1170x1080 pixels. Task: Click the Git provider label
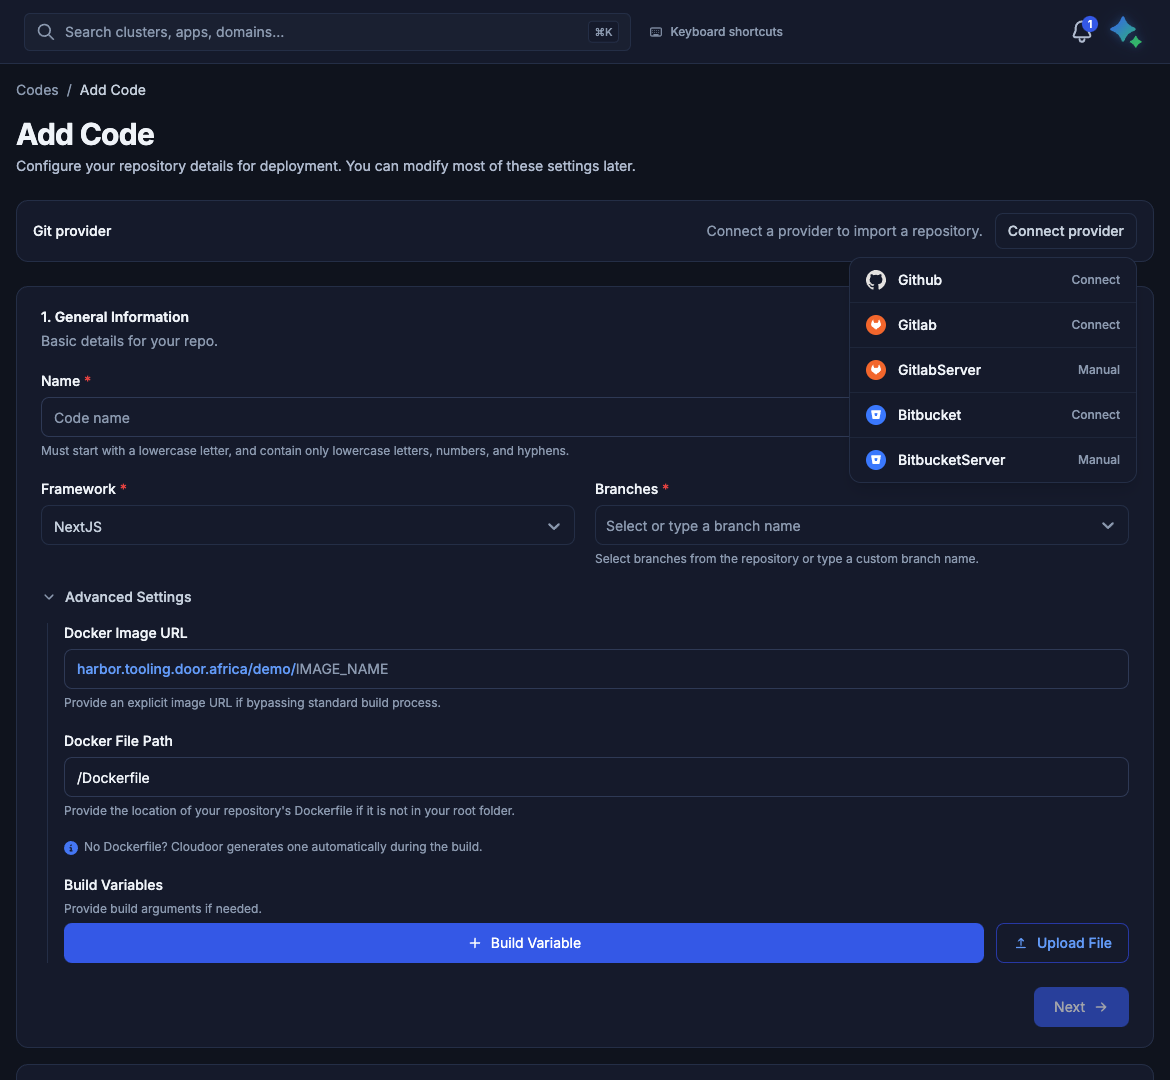point(72,231)
